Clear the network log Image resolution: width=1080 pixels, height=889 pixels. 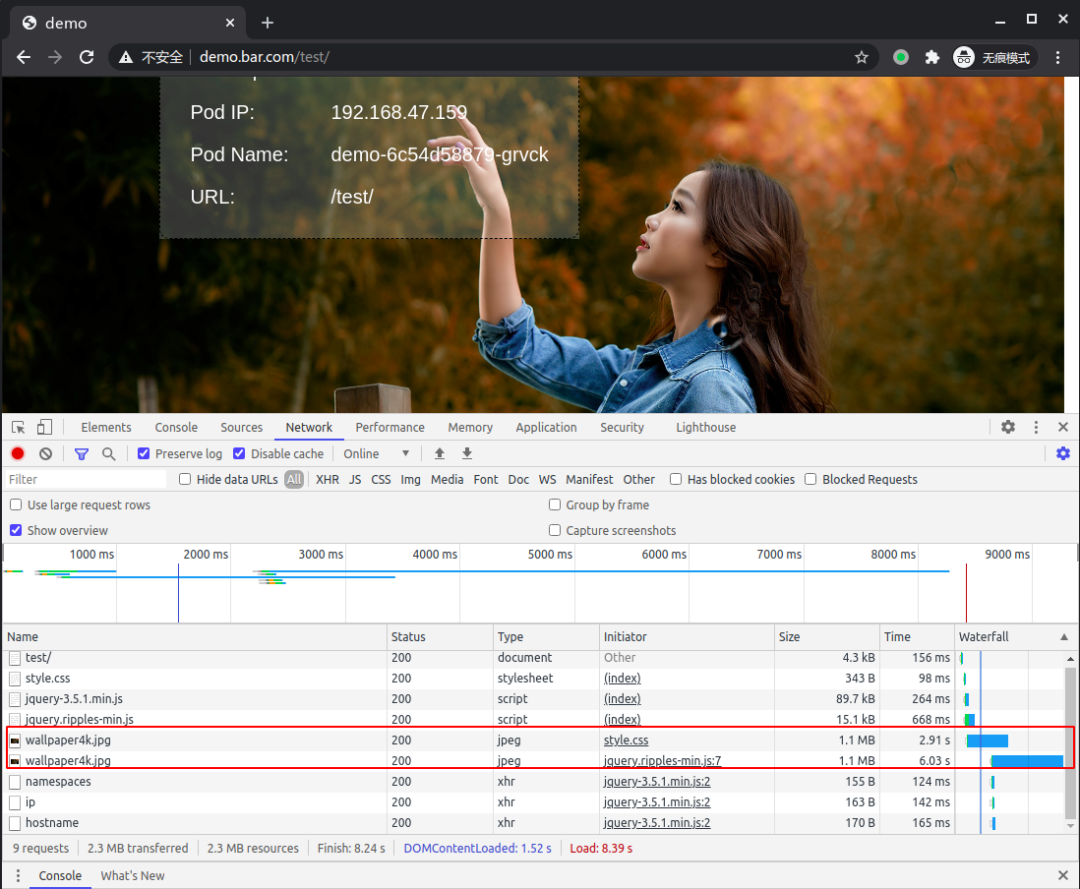pyautogui.click(x=46, y=454)
